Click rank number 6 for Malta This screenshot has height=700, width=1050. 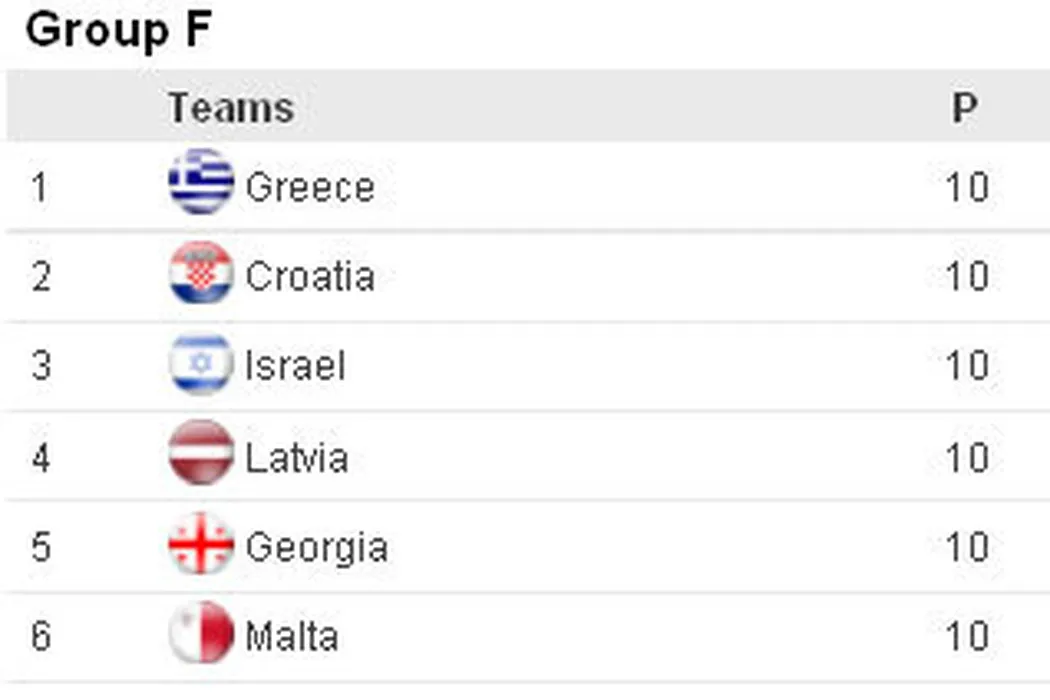tap(40, 637)
